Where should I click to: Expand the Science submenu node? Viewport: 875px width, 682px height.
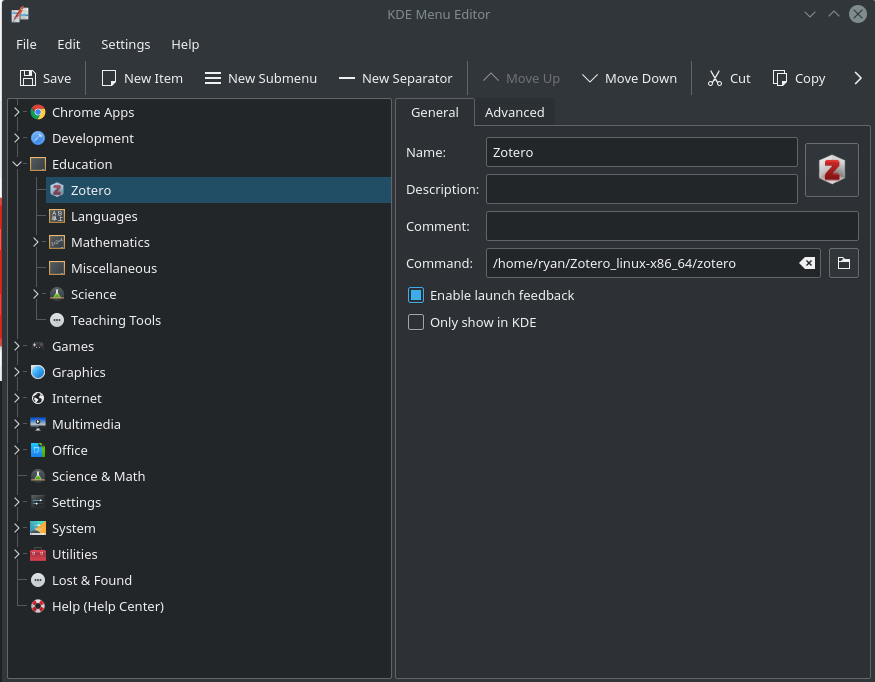(x=36, y=294)
